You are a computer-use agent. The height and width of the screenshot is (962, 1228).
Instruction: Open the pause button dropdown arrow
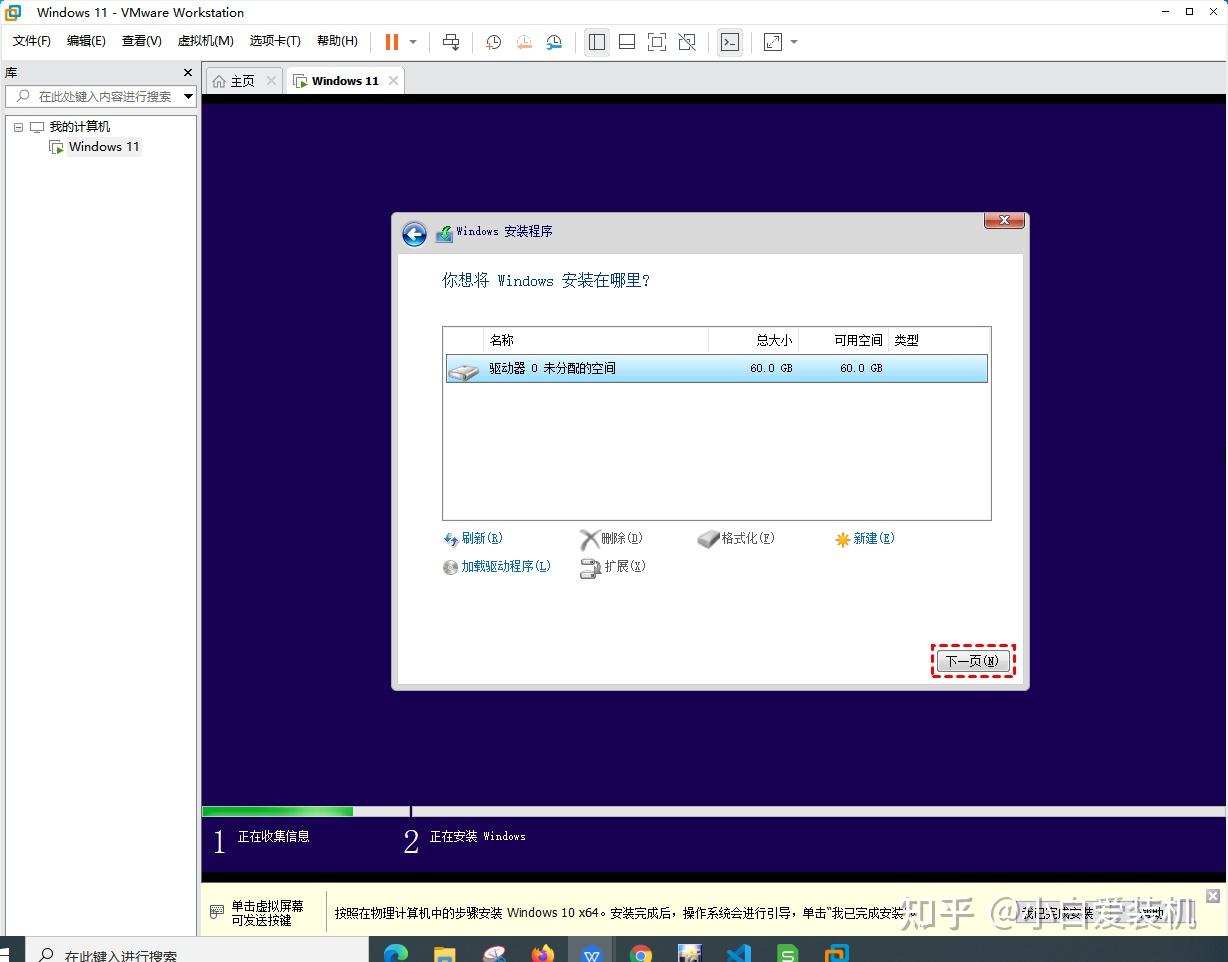(x=412, y=42)
